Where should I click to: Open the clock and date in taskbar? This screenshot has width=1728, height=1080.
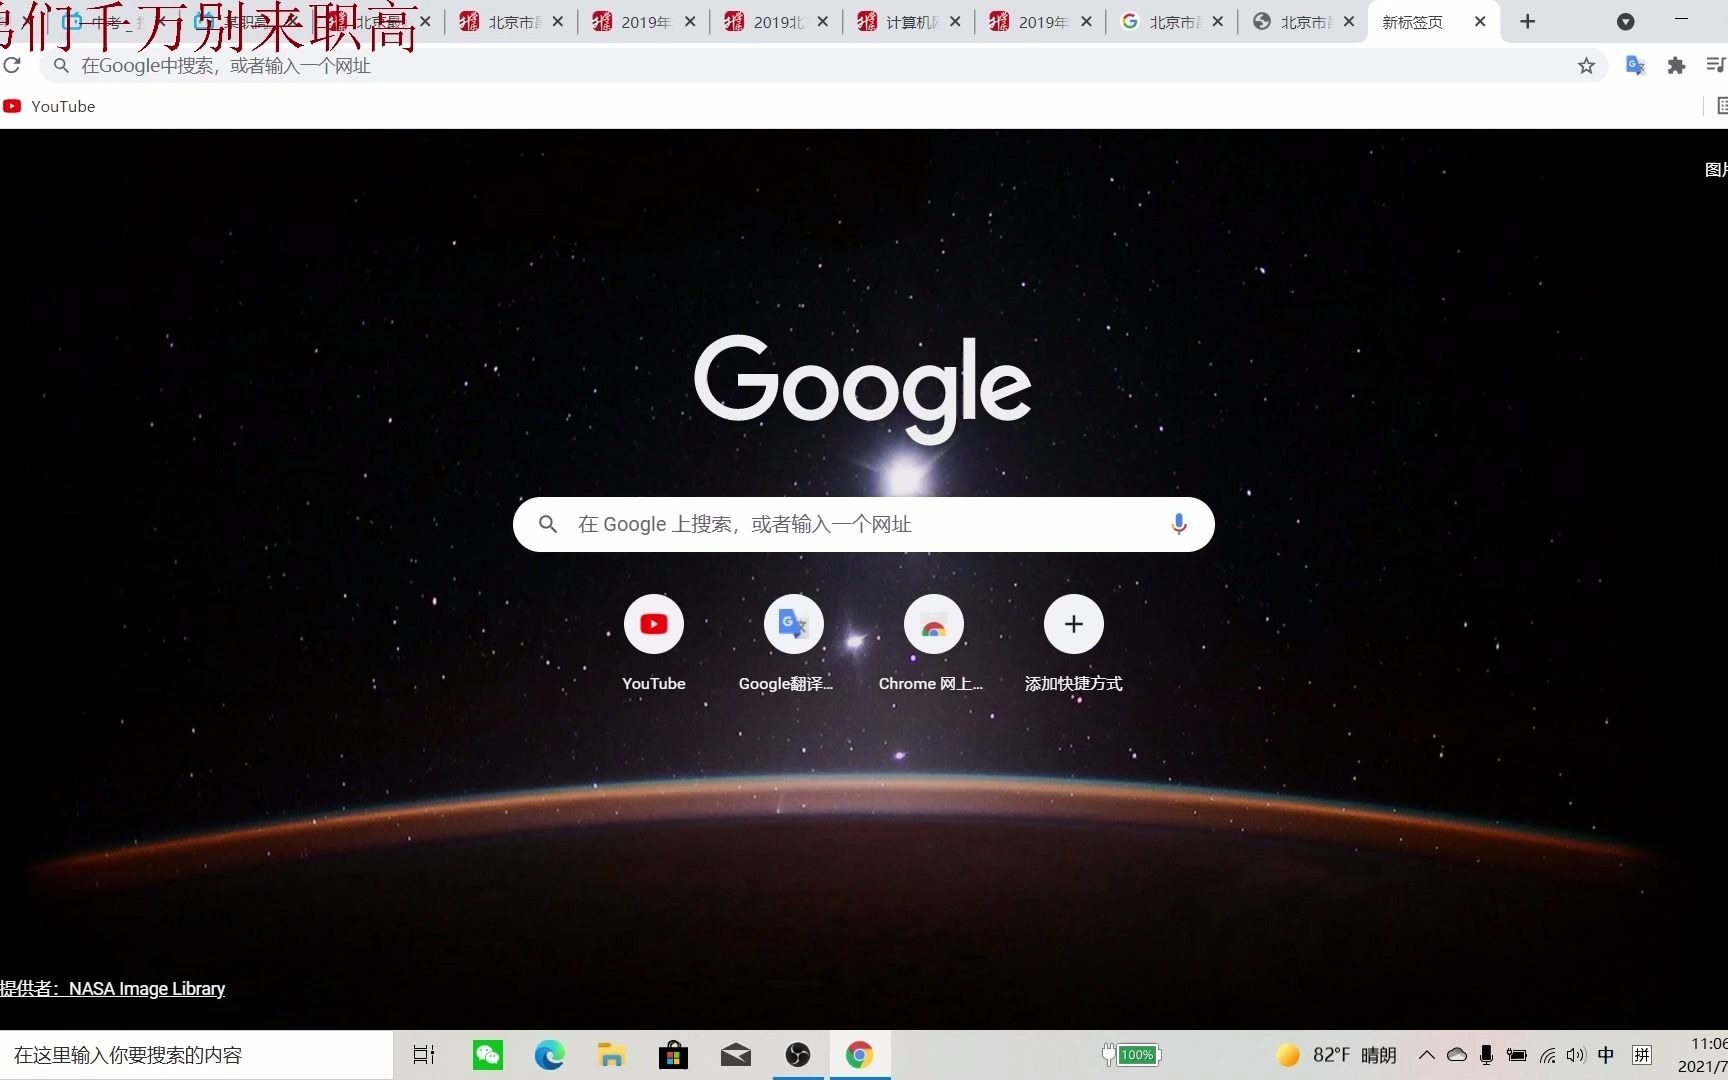pyautogui.click(x=1703, y=1055)
